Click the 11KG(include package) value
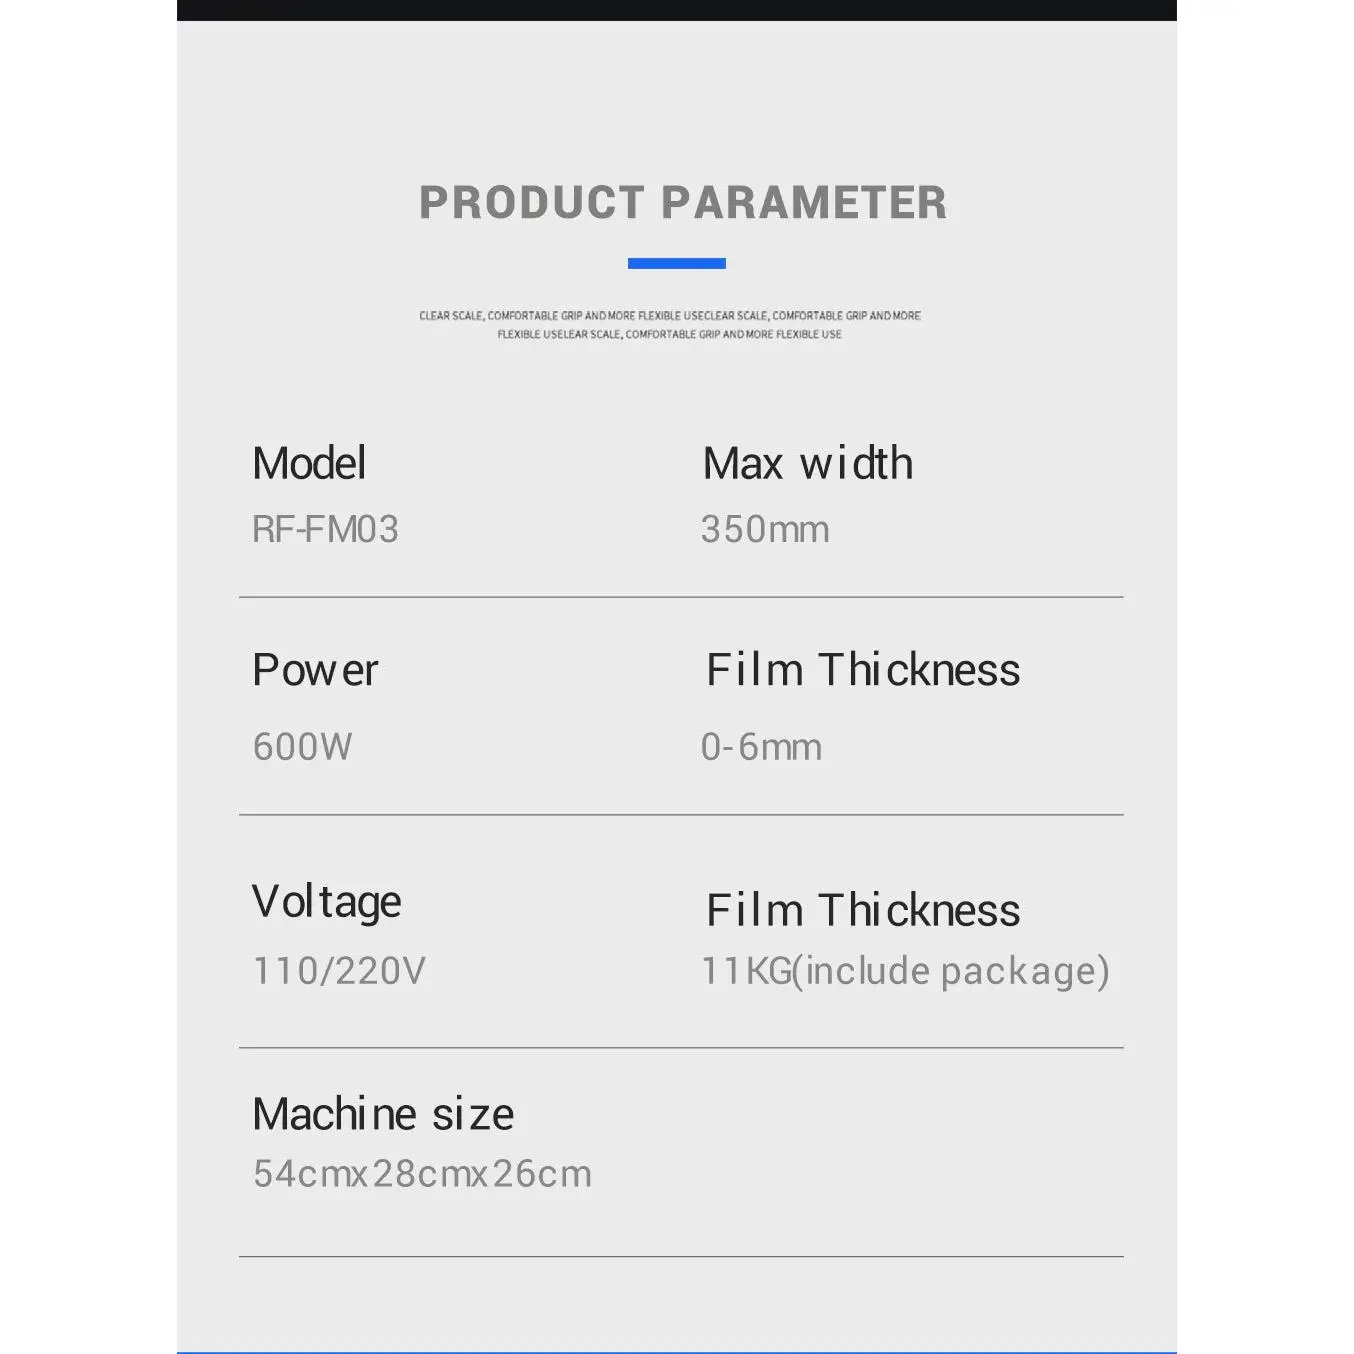The width and height of the screenshot is (1354, 1354). click(x=905, y=971)
